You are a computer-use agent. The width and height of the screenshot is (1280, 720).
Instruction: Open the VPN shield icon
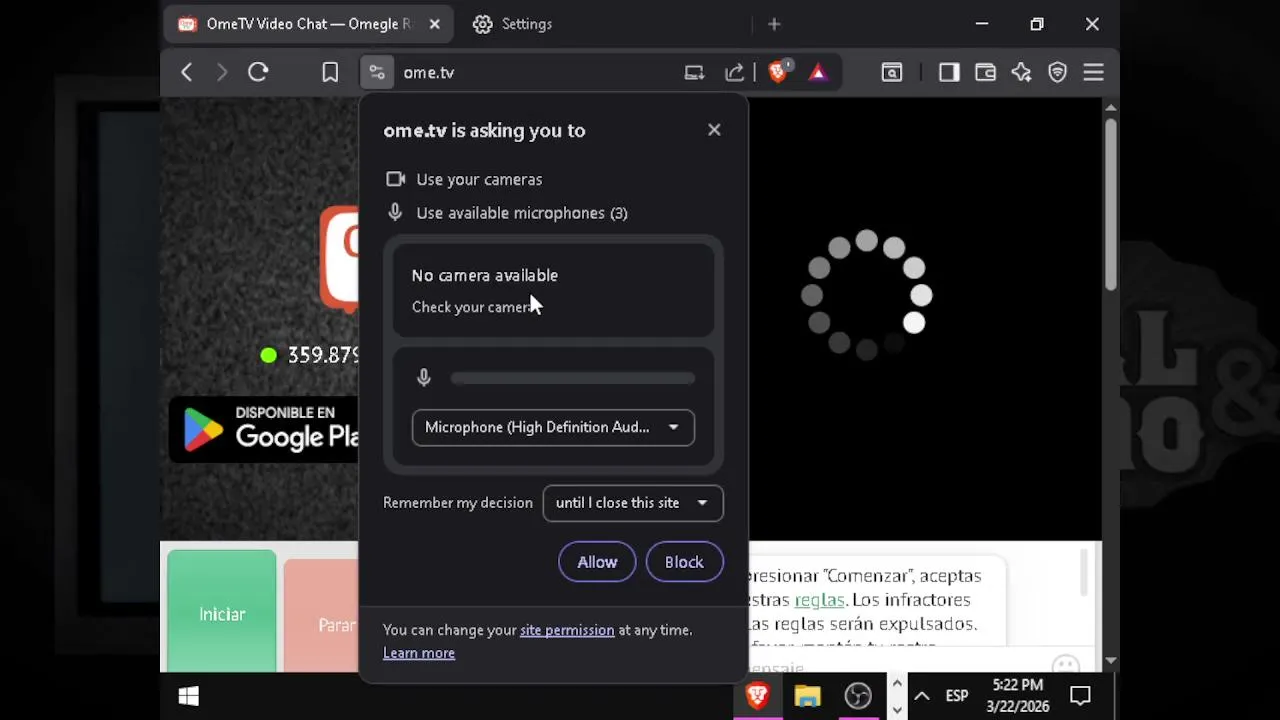pos(1057,72)
